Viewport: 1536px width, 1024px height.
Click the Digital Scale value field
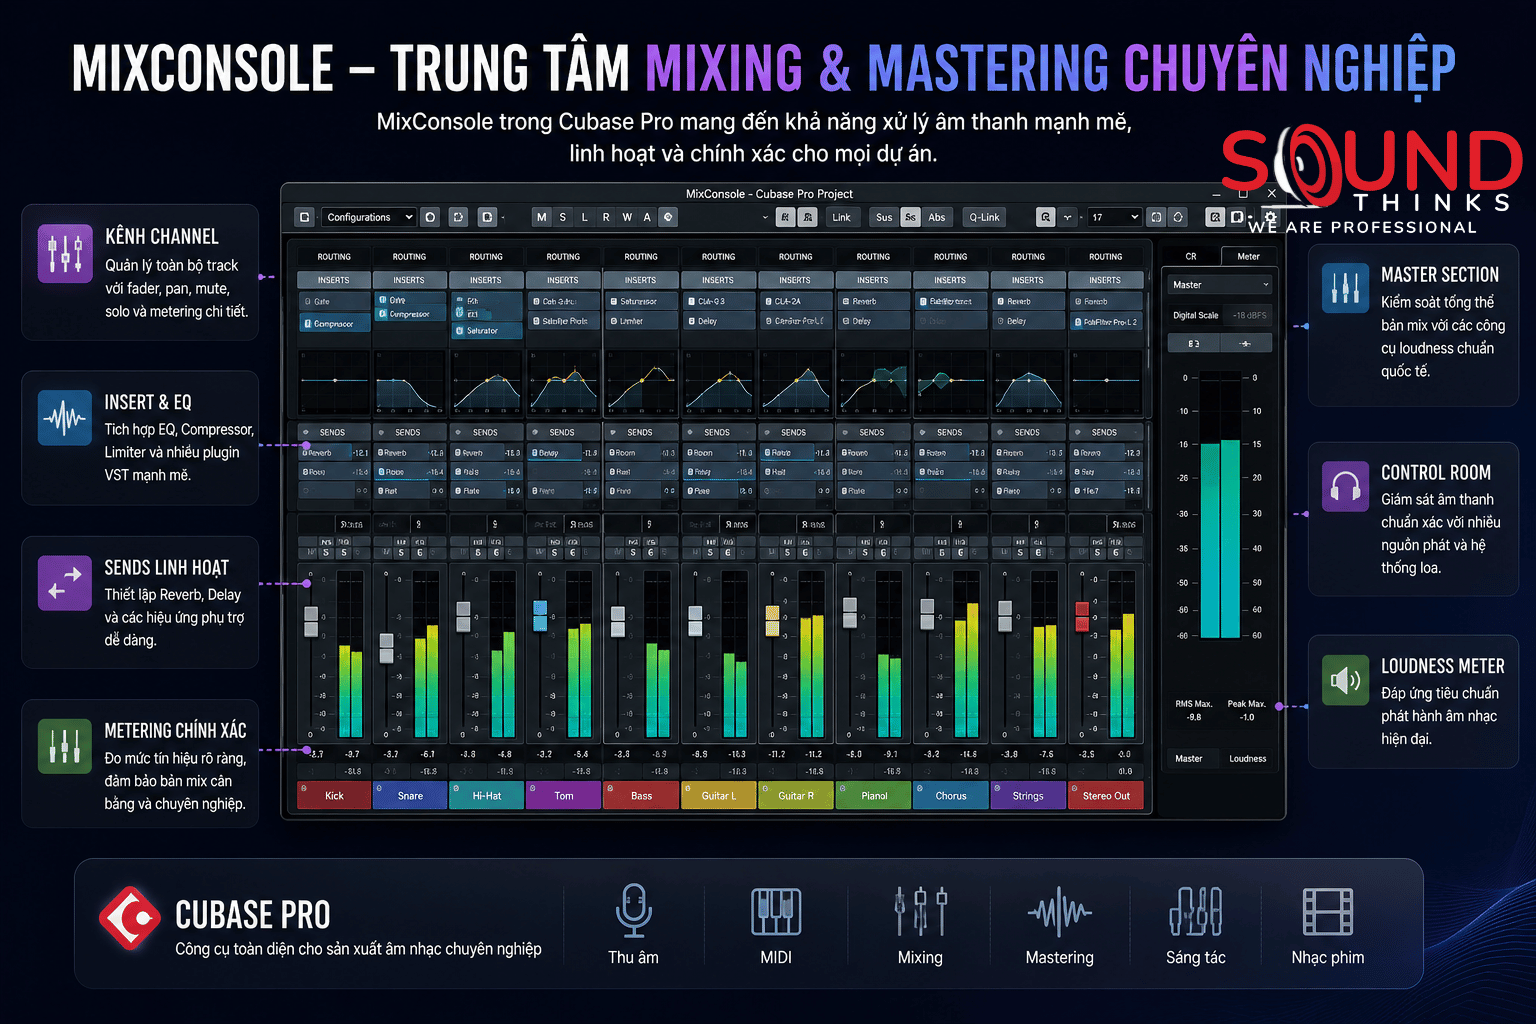pyautogui.click(x=1249, y=315)
